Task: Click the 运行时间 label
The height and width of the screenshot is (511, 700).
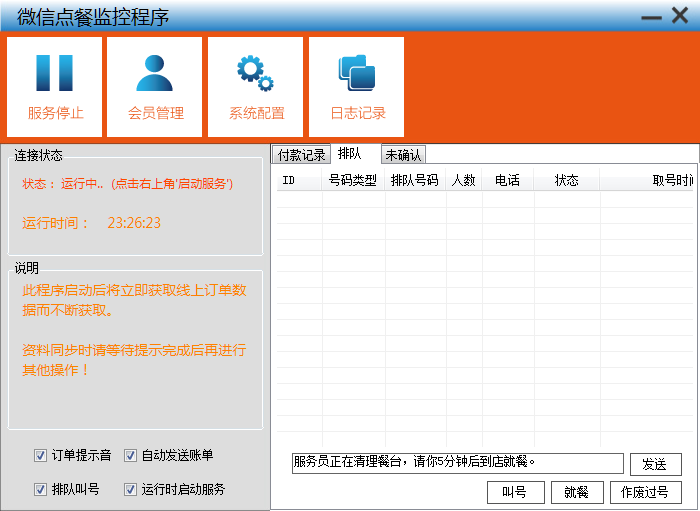Action: point(55,223)
